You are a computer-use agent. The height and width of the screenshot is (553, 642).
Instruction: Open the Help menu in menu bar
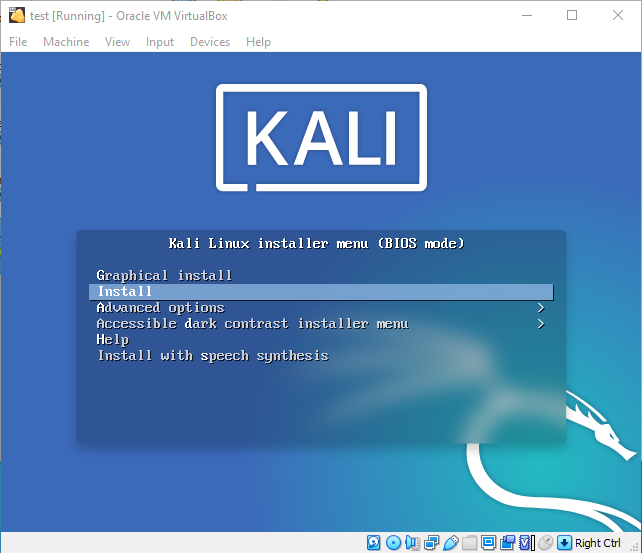coord(258,42)
